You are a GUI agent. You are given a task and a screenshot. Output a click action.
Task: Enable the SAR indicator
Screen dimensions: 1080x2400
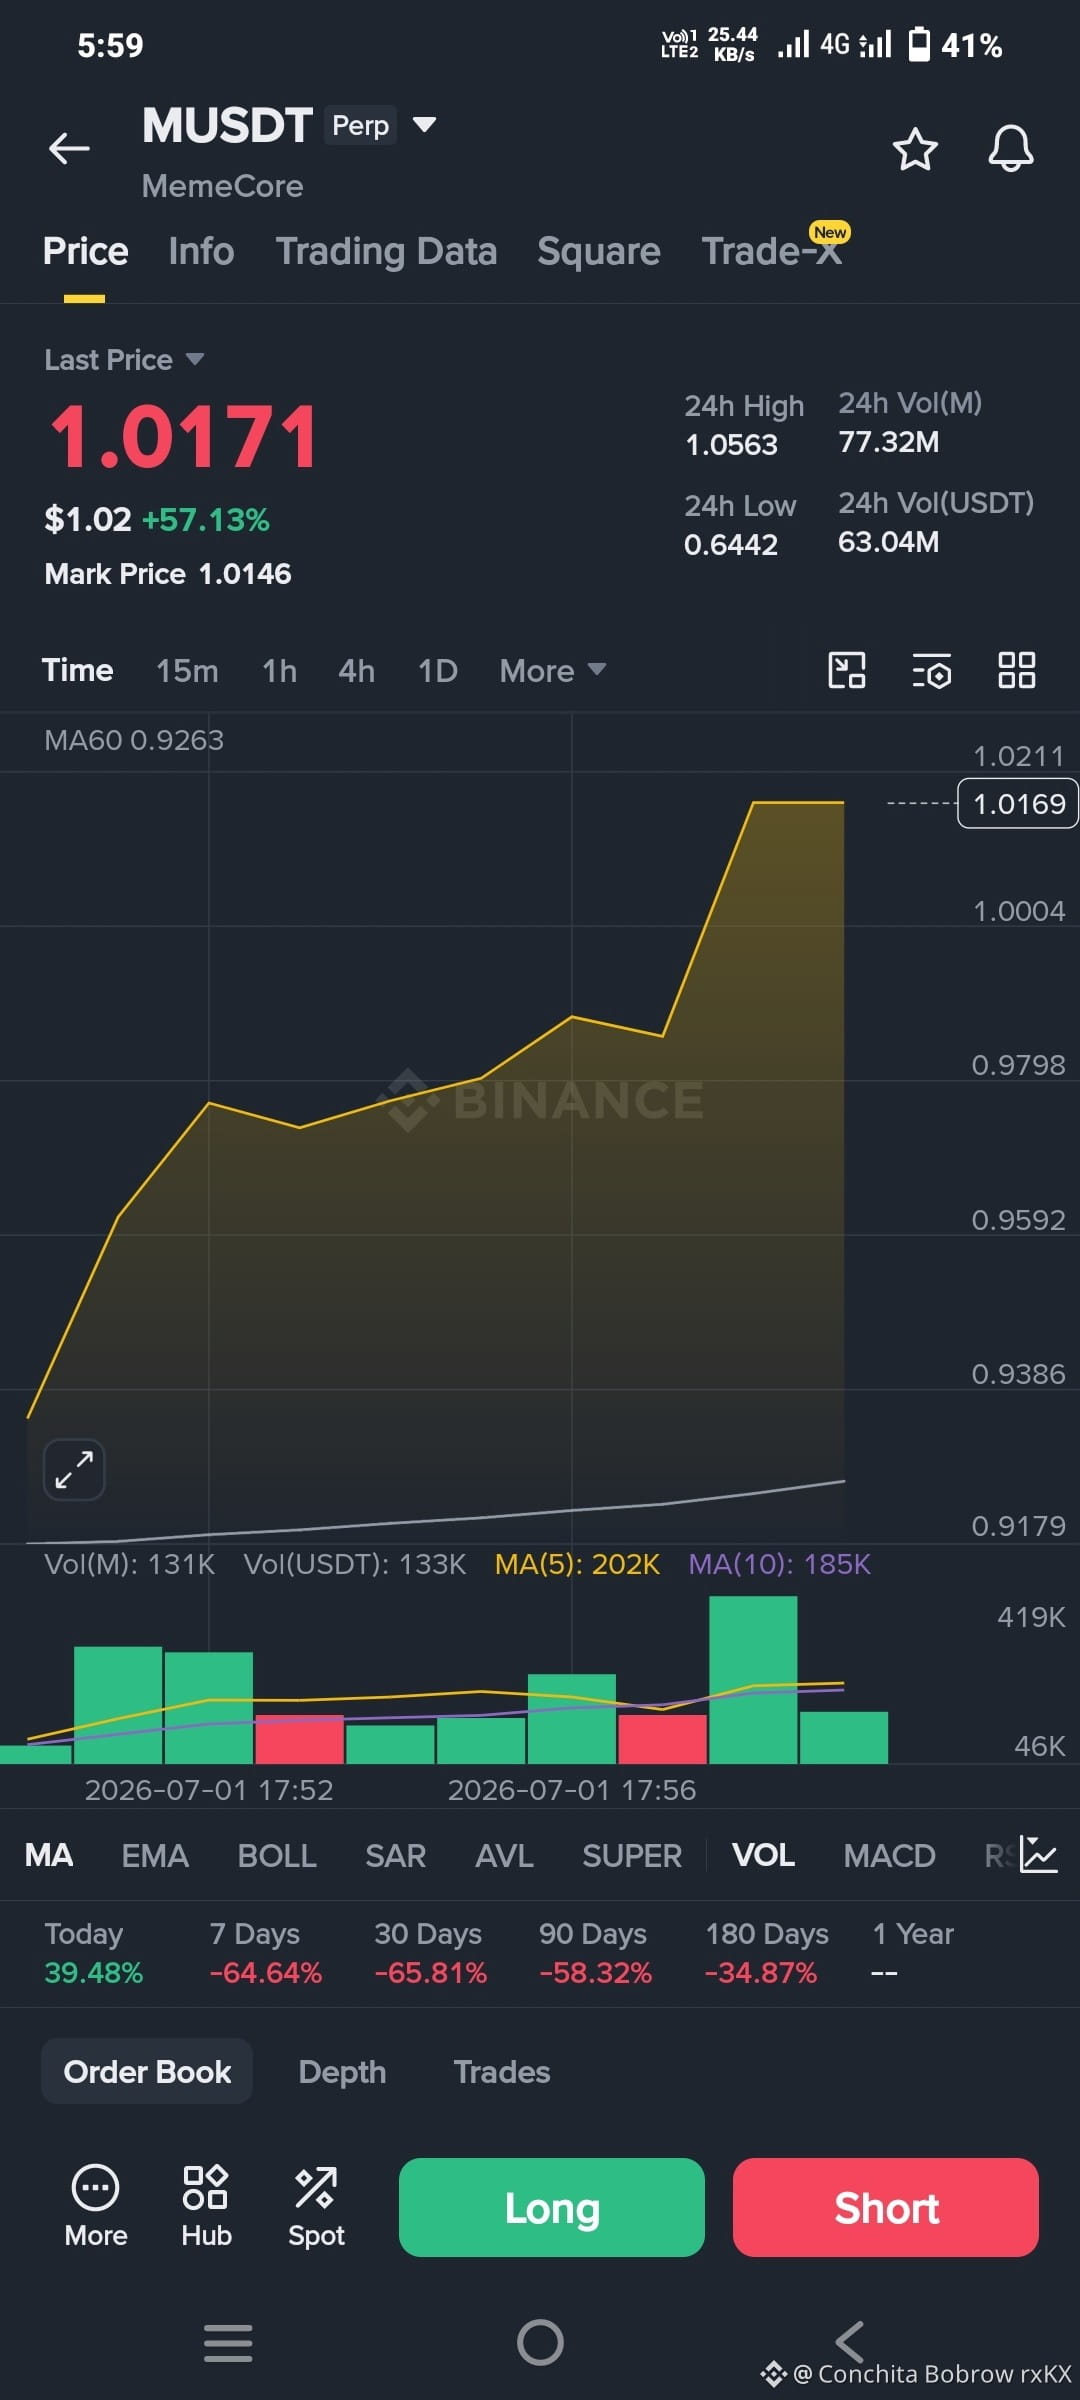coord(395,1855)
